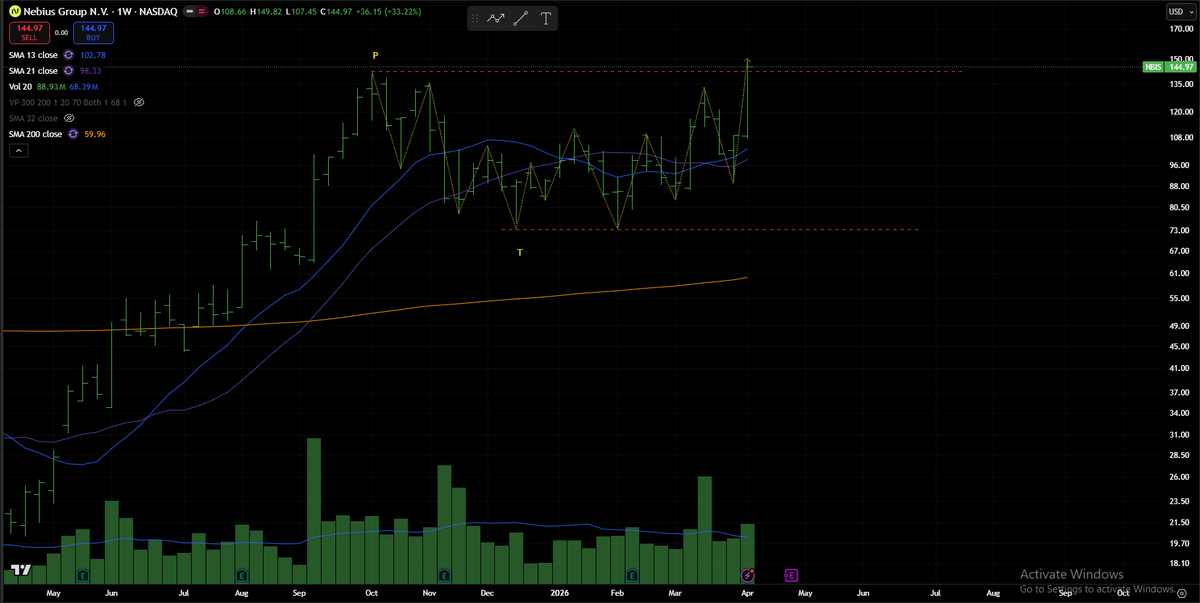
Task: Grab the drawing toolbar drag handle
Action: point(475,18)
